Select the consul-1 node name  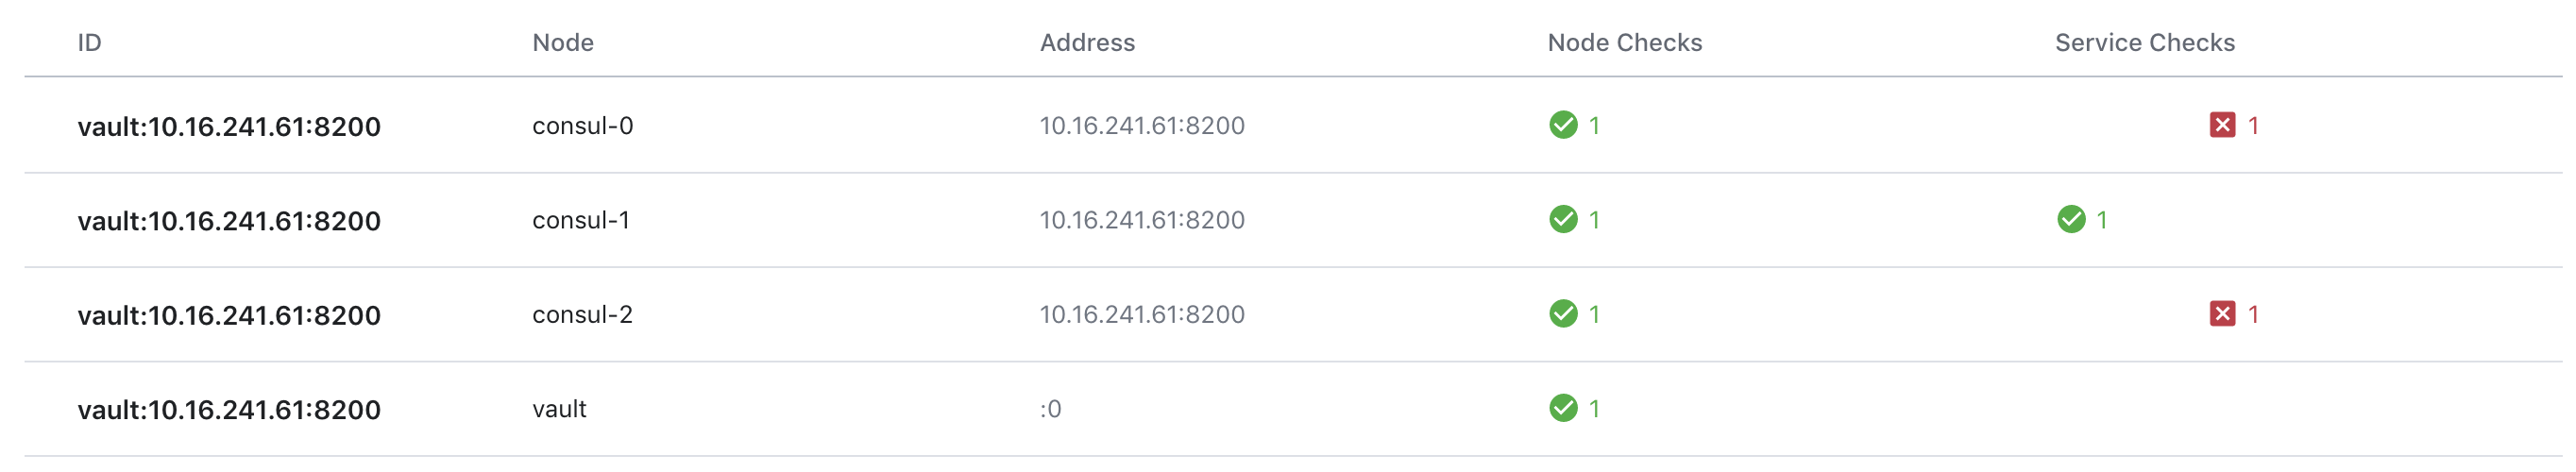(x=580, y=220)
